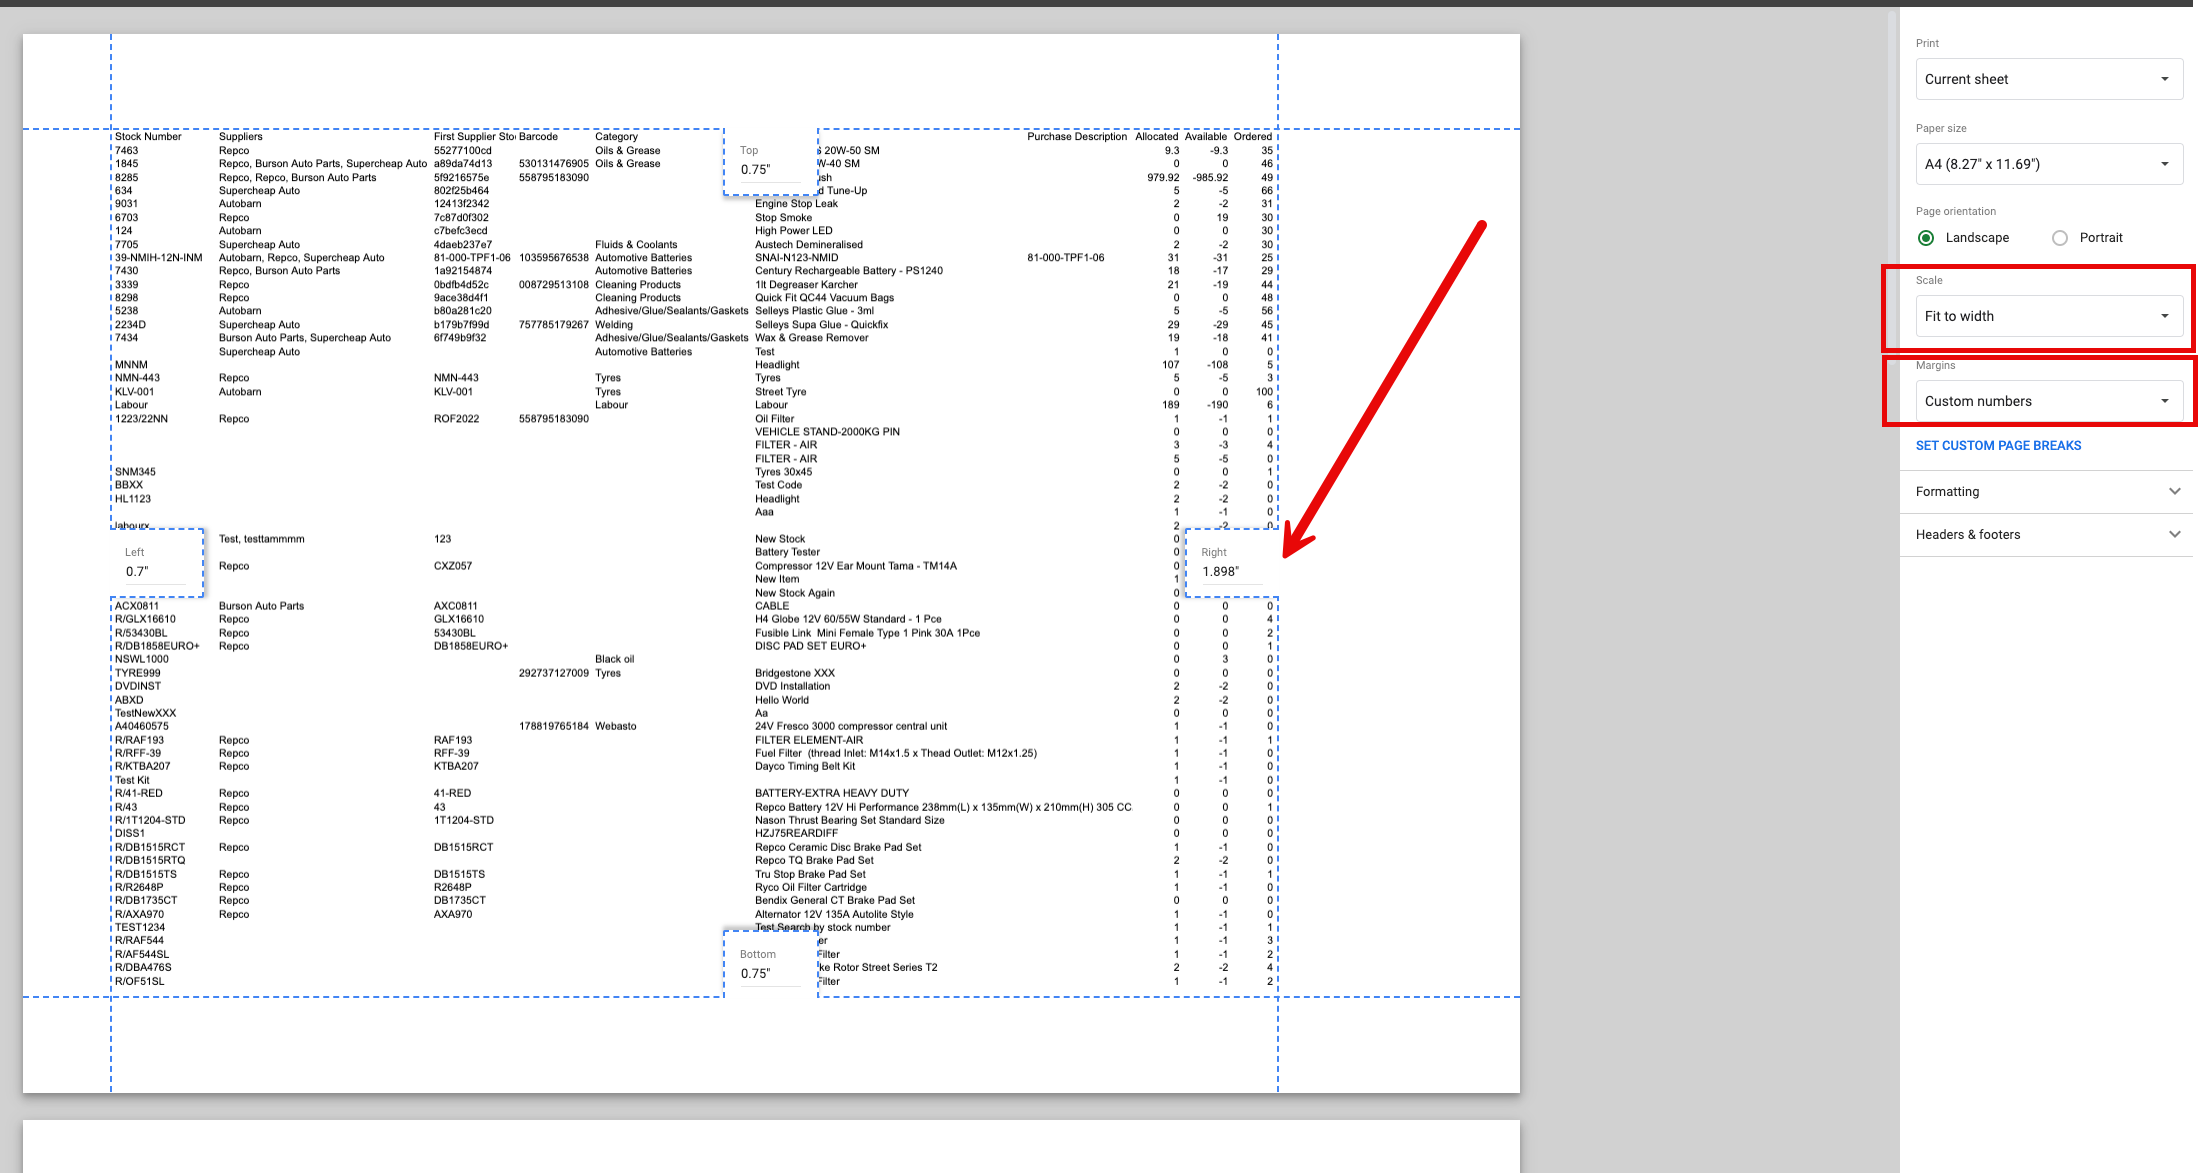The height and width of the screenshot is (1173, 2198).
Task: Click SET CUSTOM PAGE BREAKS link
Action: click(1998, 446)
